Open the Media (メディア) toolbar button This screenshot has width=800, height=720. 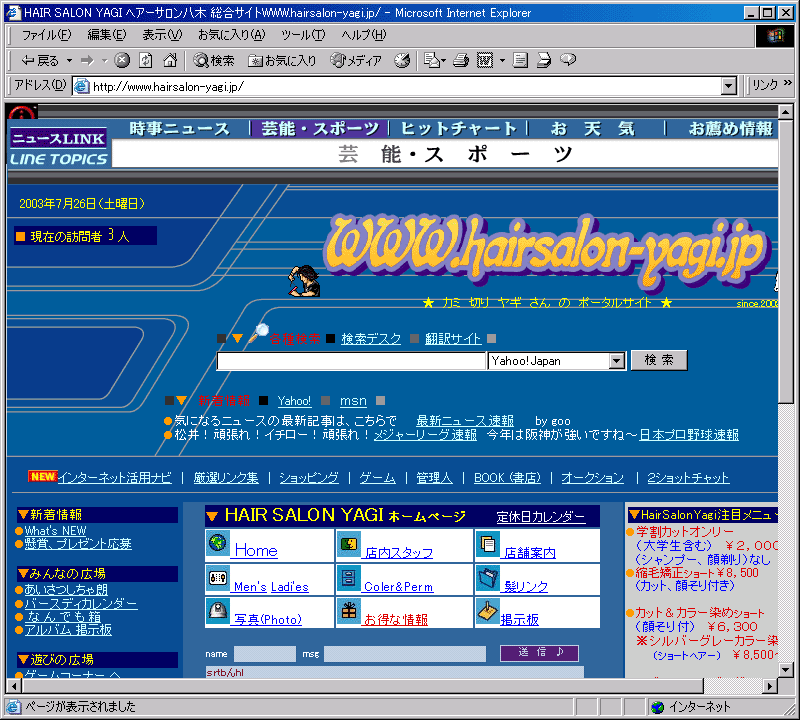356,60
